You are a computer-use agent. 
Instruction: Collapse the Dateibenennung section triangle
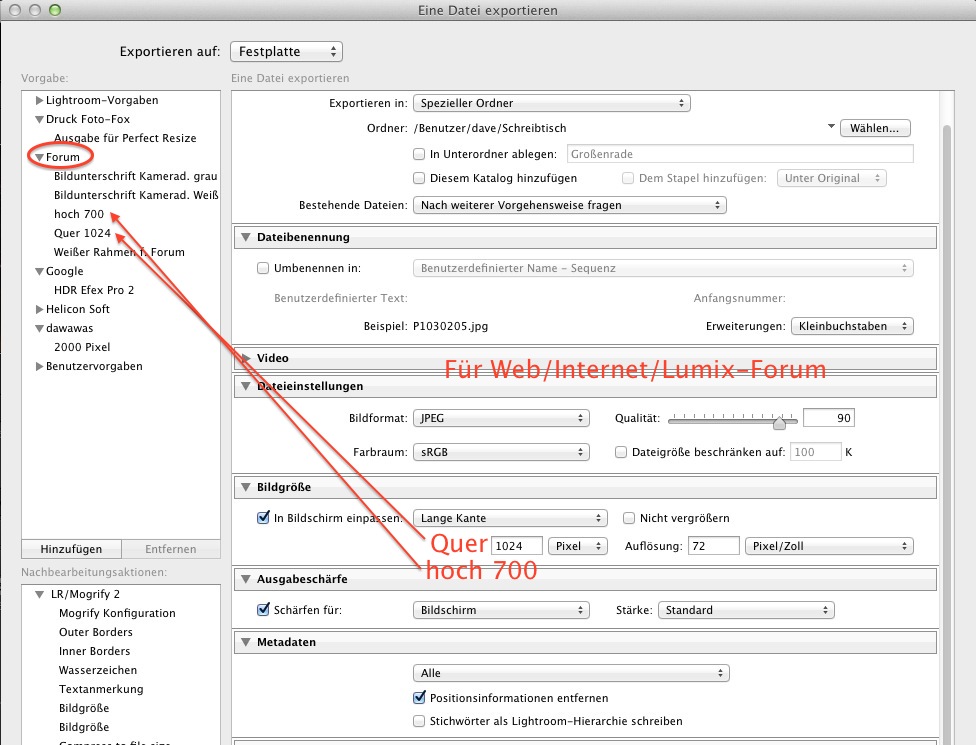click(246, 238)
